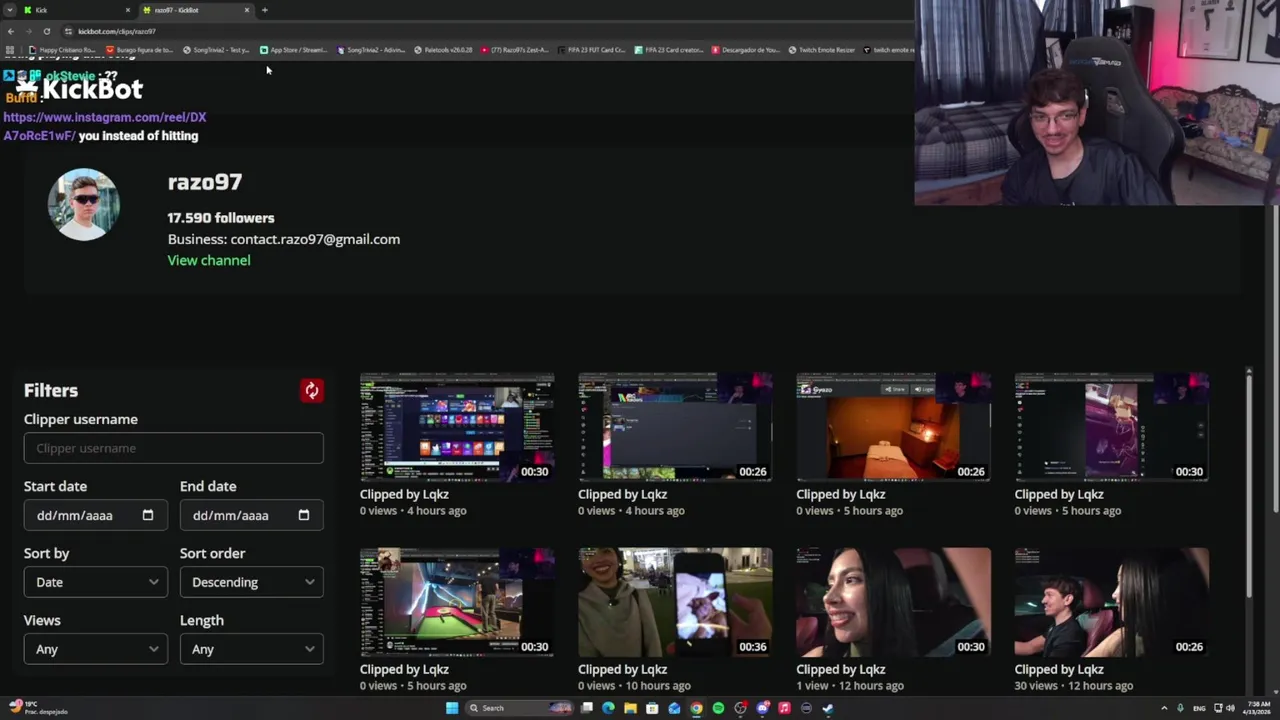The image size is (1280, 720).
Task: Open the first clip thumbnail from 4 hours ago
Action: point(457,427)
